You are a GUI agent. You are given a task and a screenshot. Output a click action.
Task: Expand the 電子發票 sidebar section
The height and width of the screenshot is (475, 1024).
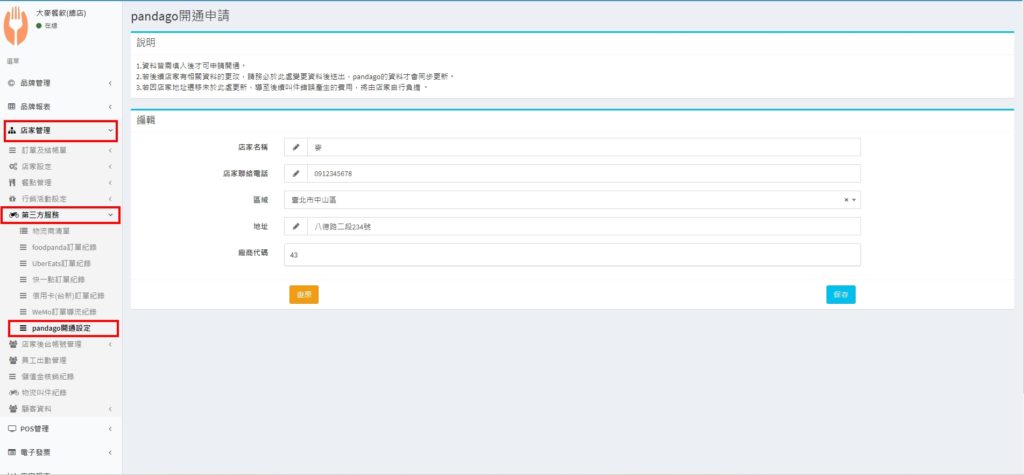pyautogui.click(x=60, y=452)
